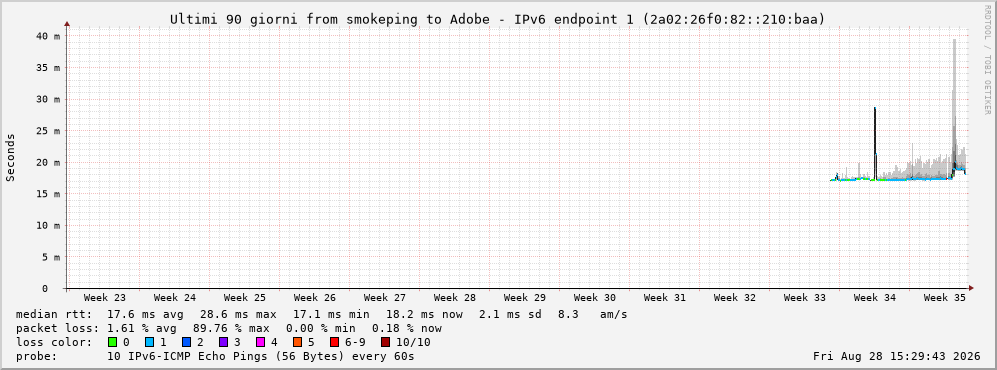
Task: Click the dark red 10/10 loss swatch
Action: 385,342
